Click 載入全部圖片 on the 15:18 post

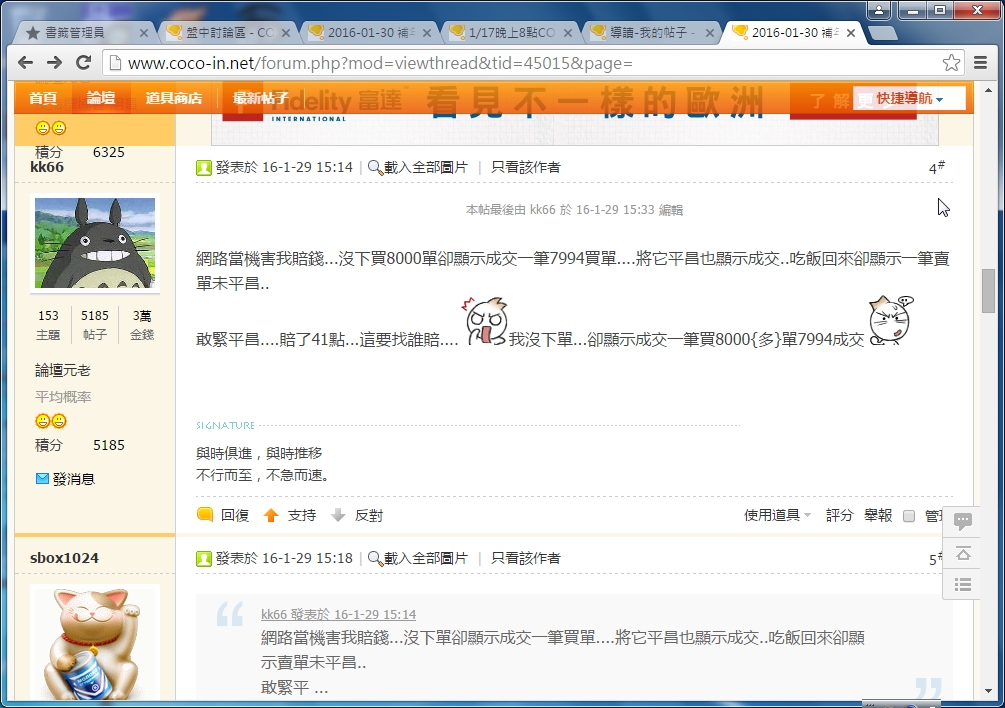tap(426, 558)
